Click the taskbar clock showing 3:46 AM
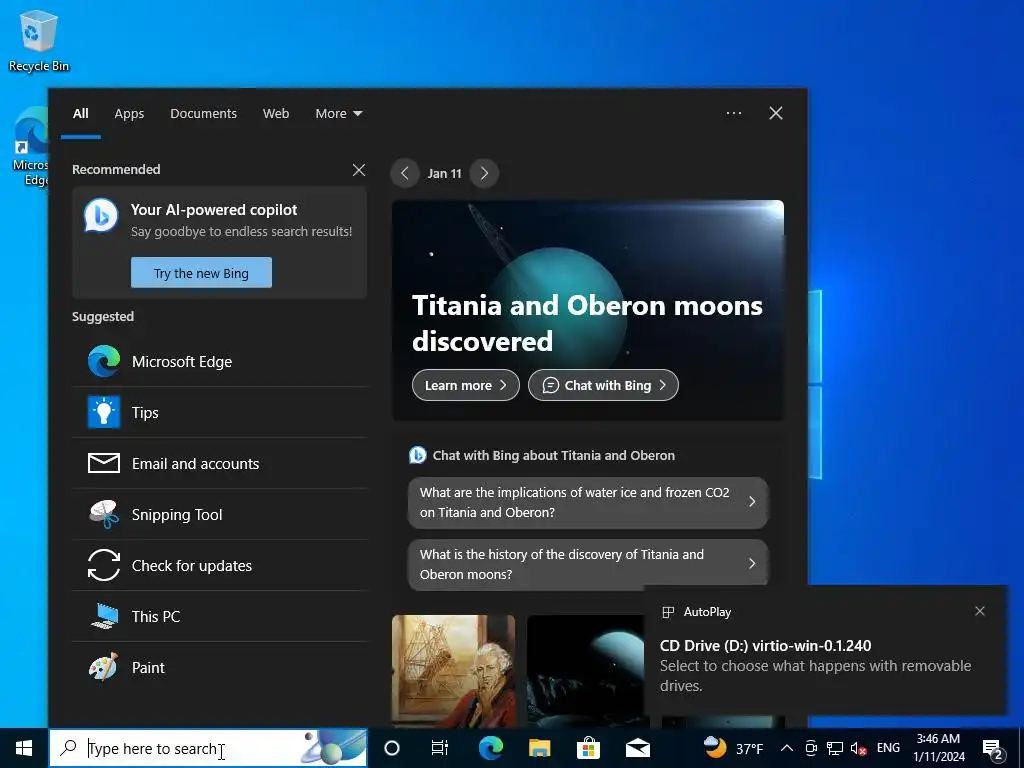 [x=938, y=748]
